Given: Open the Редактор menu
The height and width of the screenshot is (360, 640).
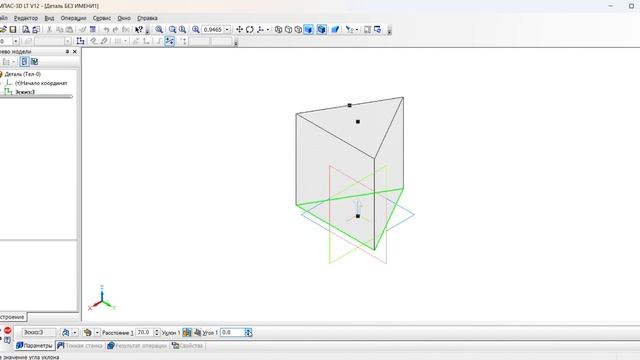Looking at the screenshot, I should [x=26, y=18].
